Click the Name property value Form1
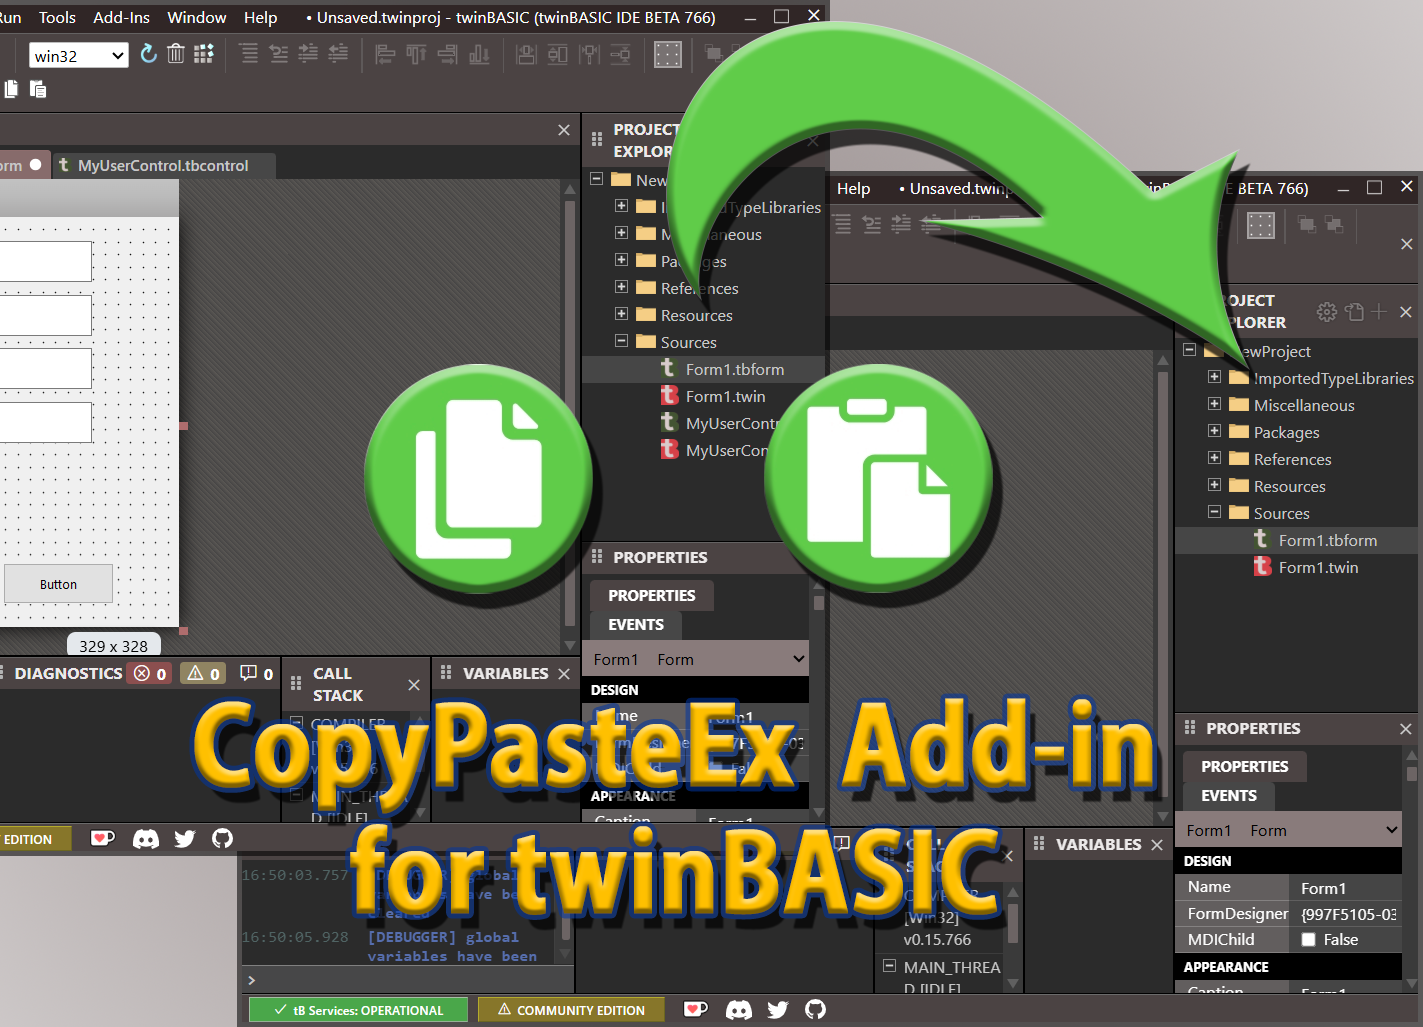Viewport: 1423px width, 1027px height. coord(1346,888)
